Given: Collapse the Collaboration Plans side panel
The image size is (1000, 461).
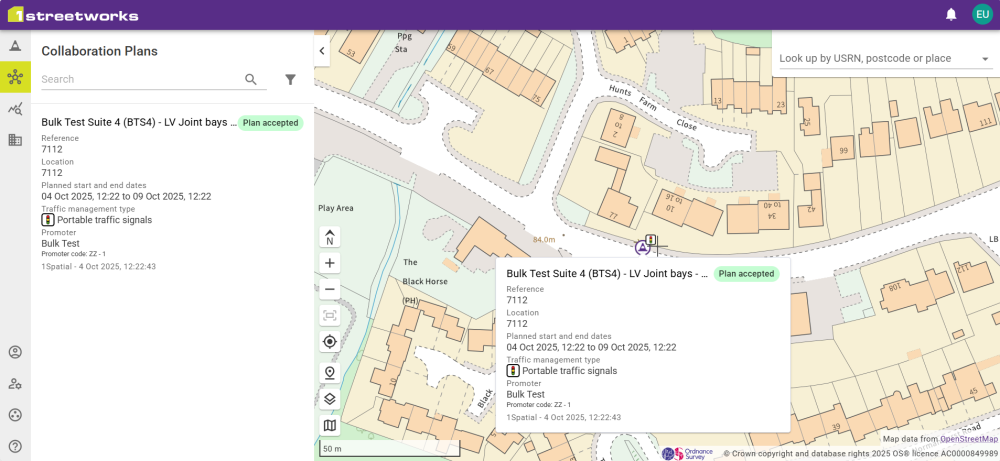Looking at the screenshot, I should point(323,50).
